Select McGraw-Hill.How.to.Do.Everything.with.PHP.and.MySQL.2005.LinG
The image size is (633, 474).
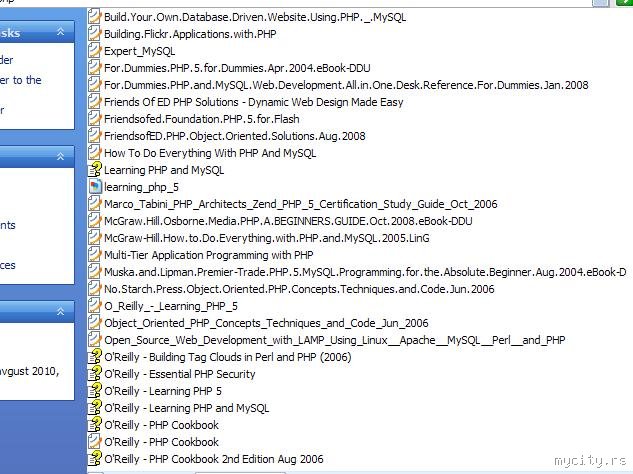click(x=266, y=238)
